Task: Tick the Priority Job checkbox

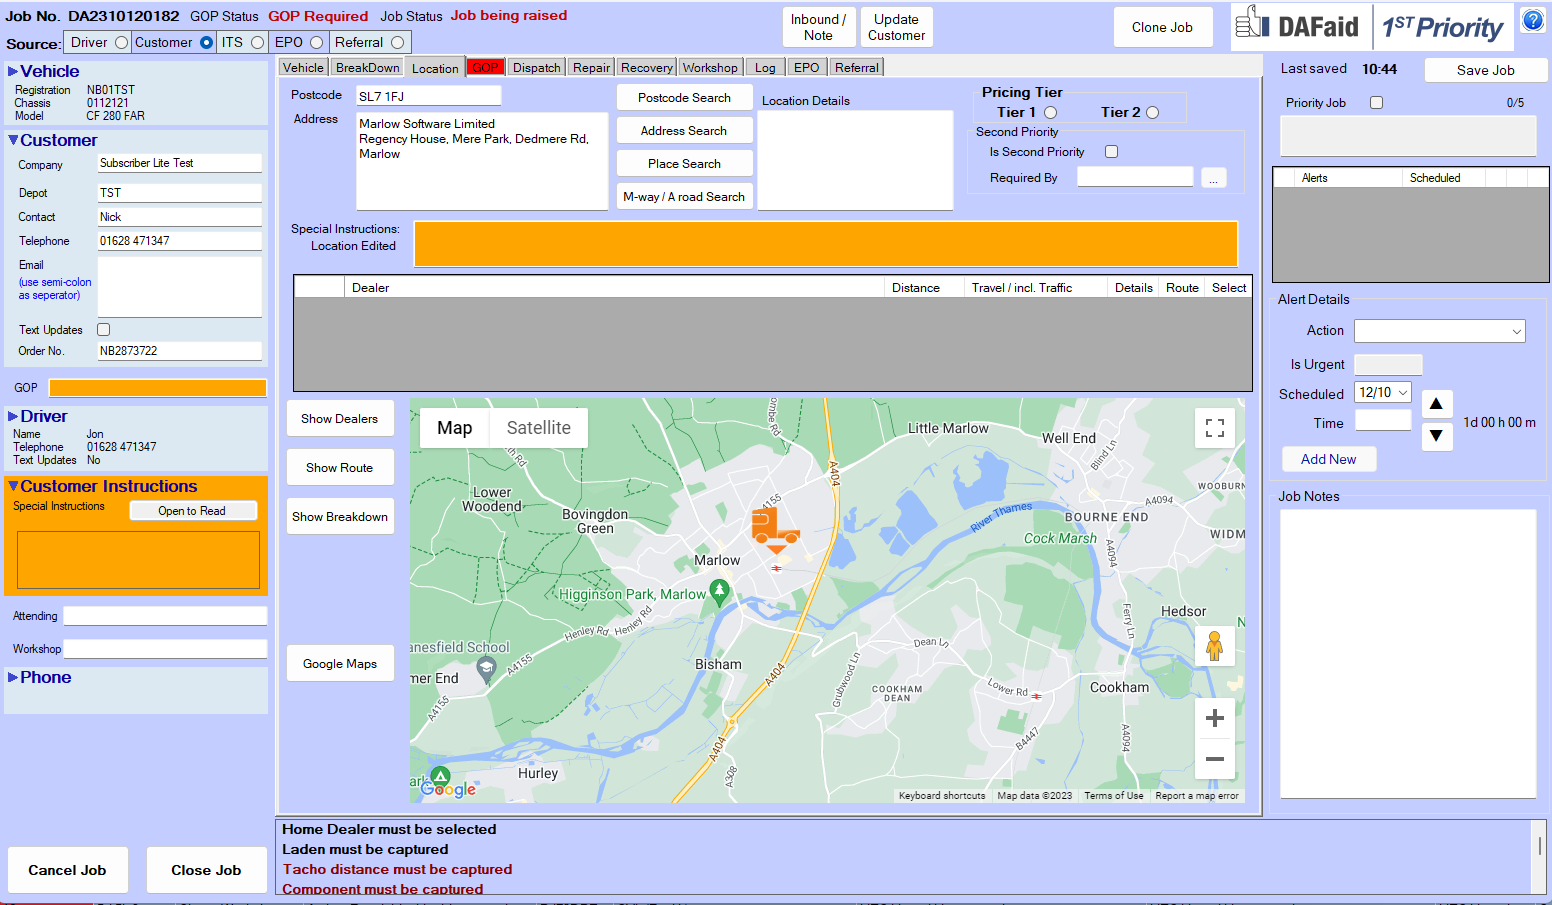Action: [x=1376, y=103]
